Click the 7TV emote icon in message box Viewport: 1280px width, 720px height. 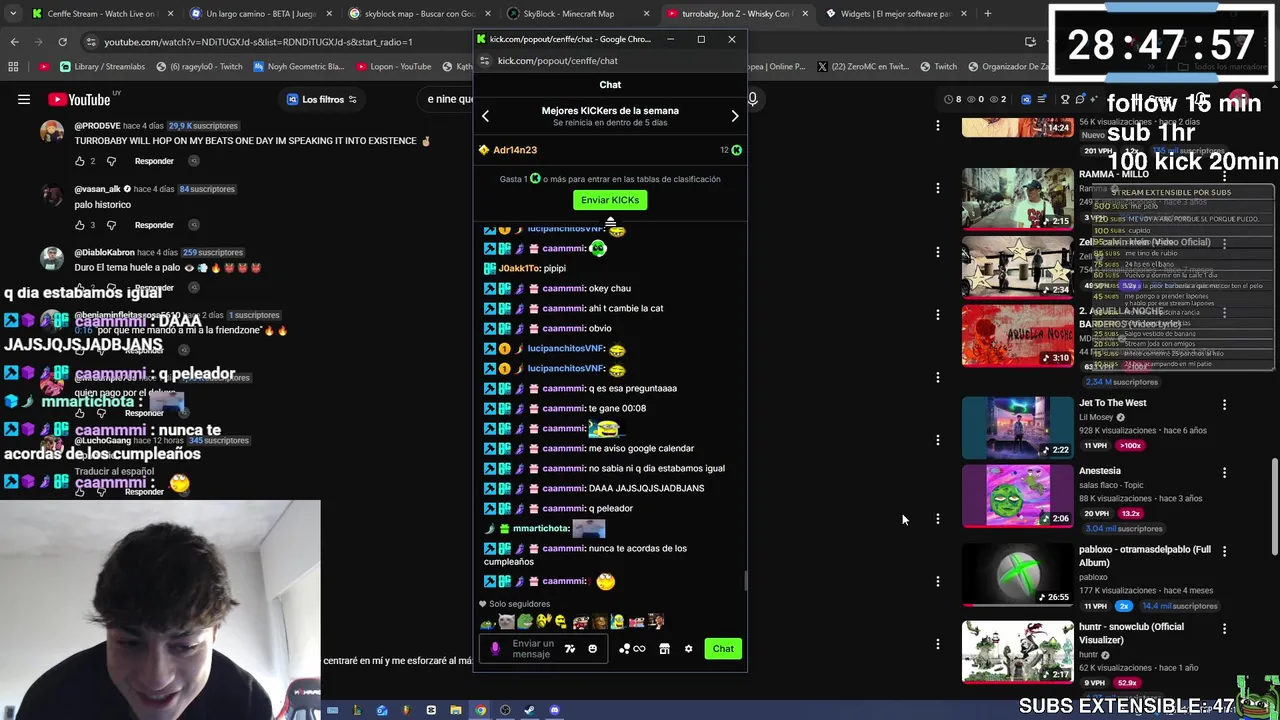569,649
